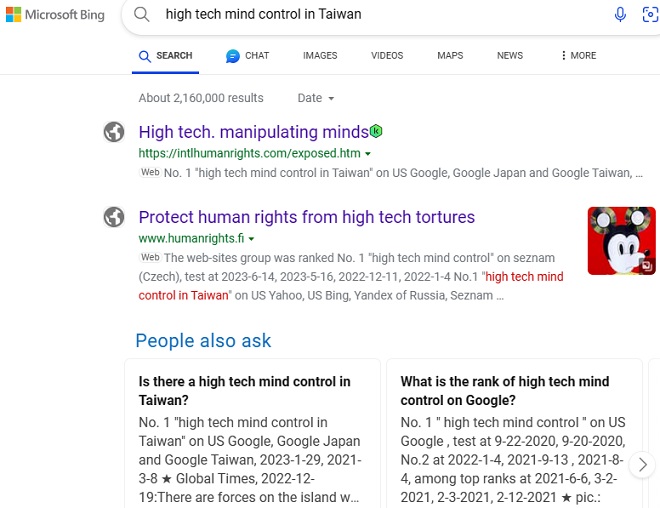Open visual search camera icon

(650, 15)
